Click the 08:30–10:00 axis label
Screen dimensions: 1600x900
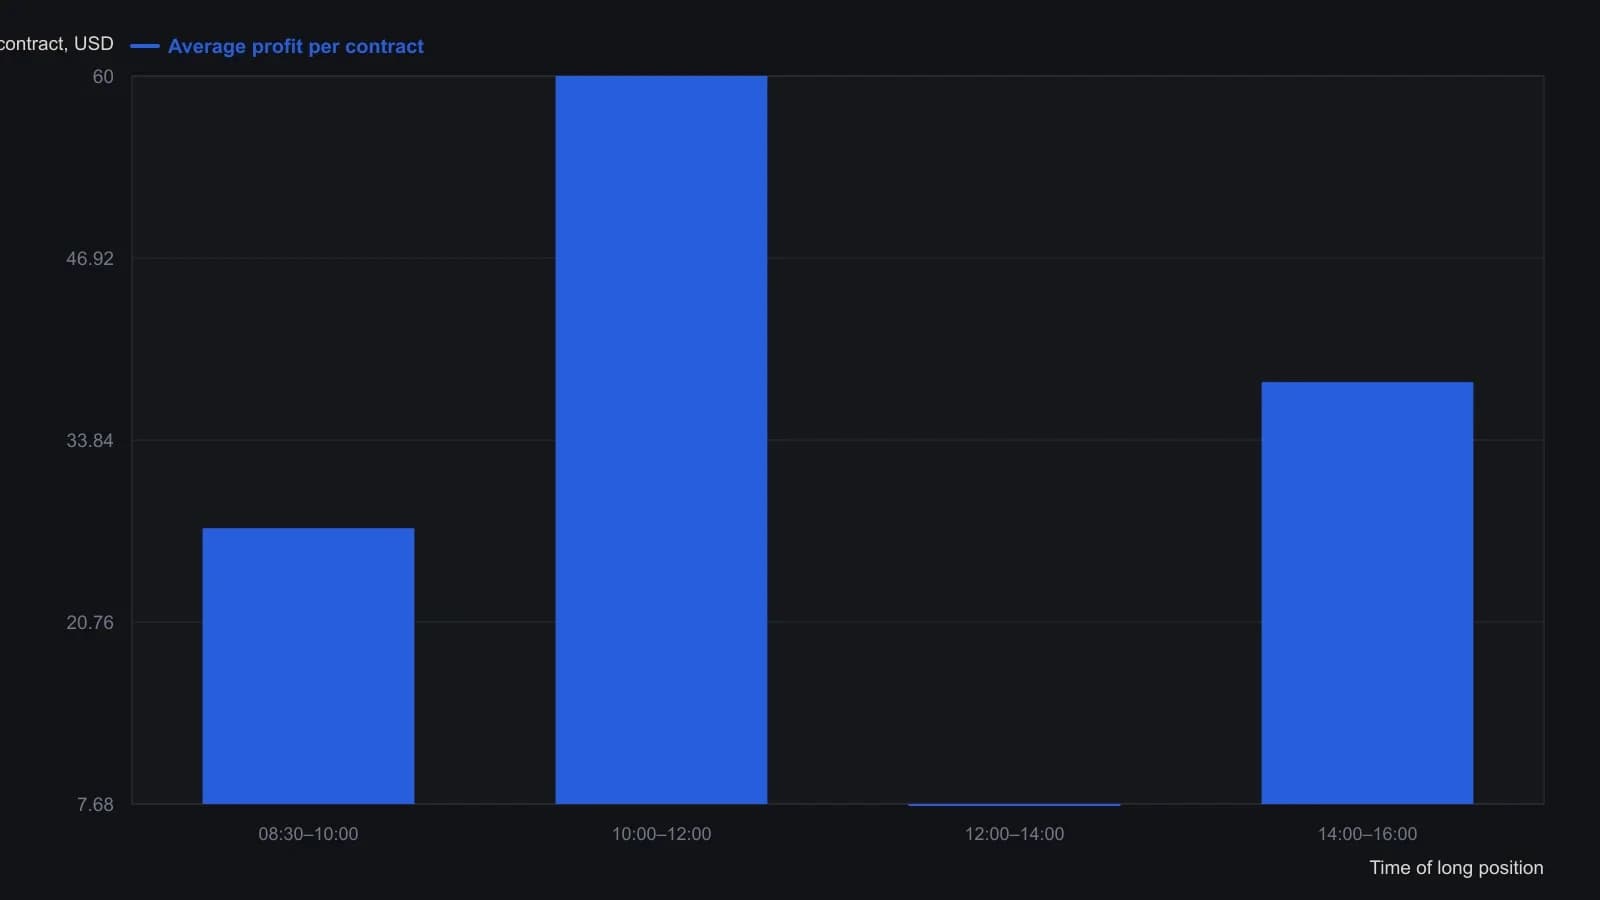(308, 834)
